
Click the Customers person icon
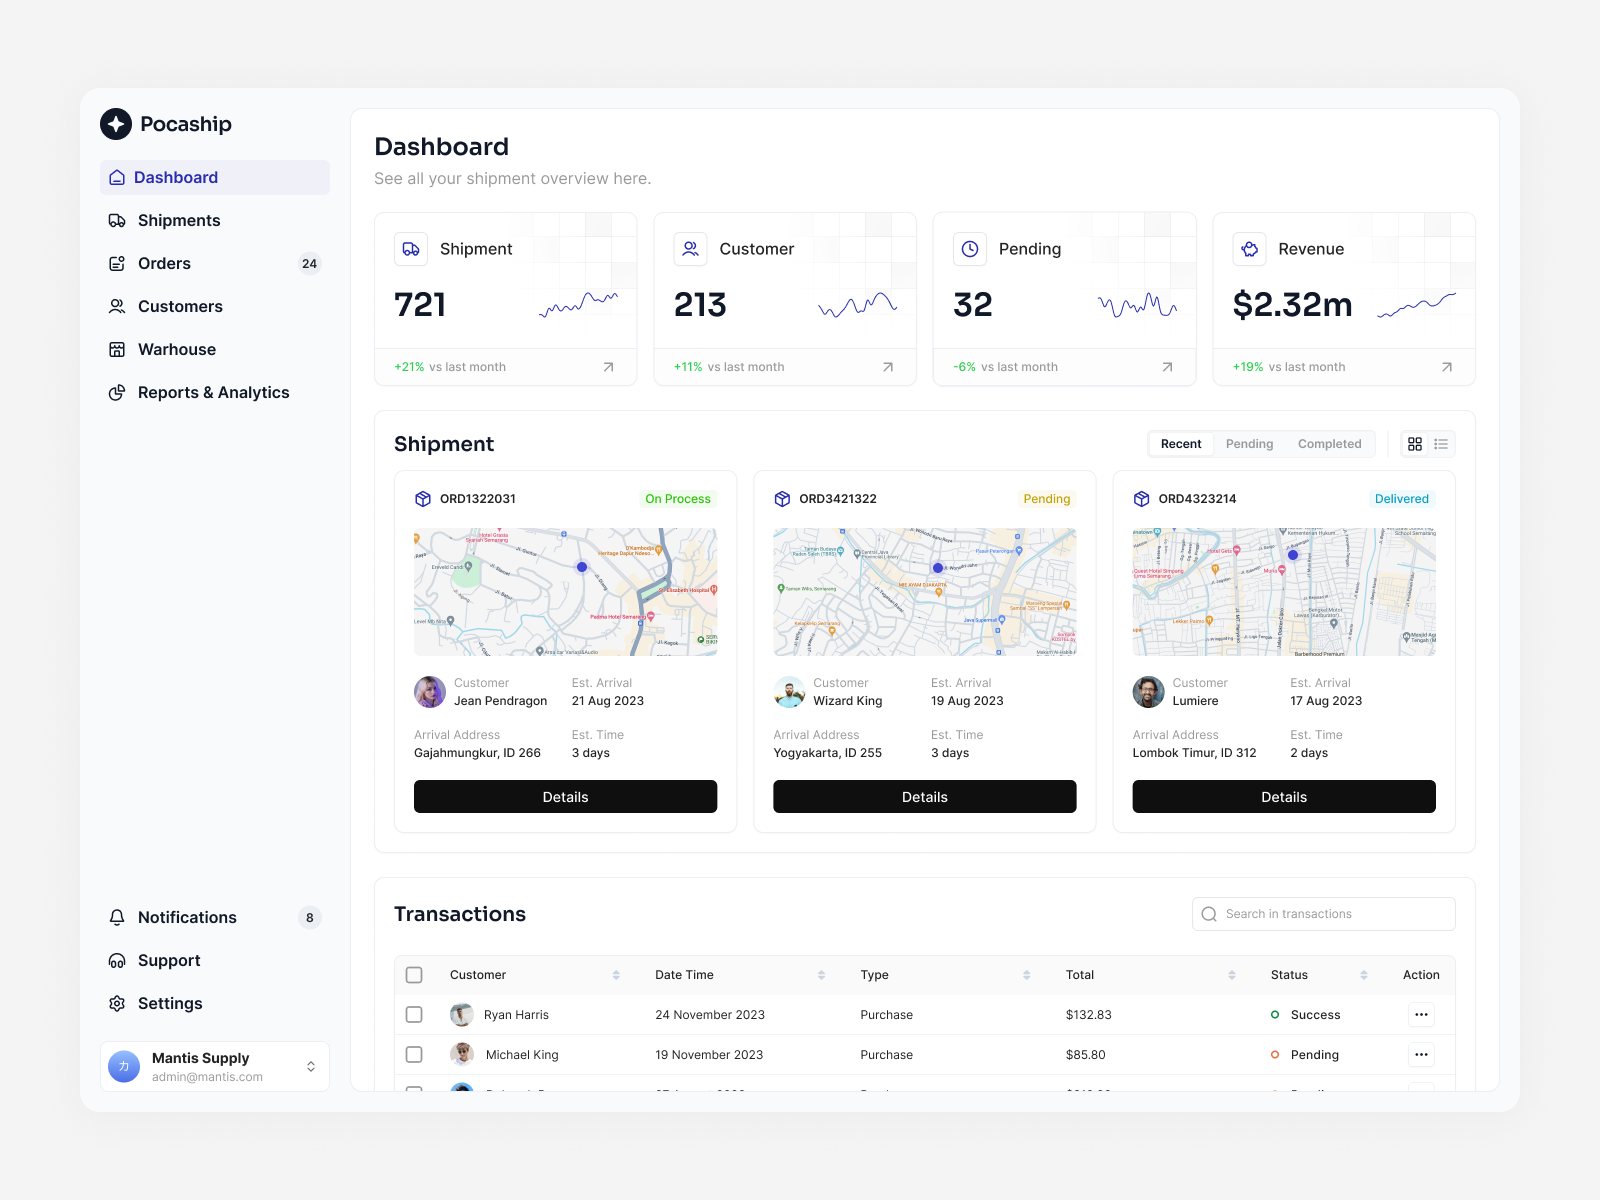coord(118,306)
